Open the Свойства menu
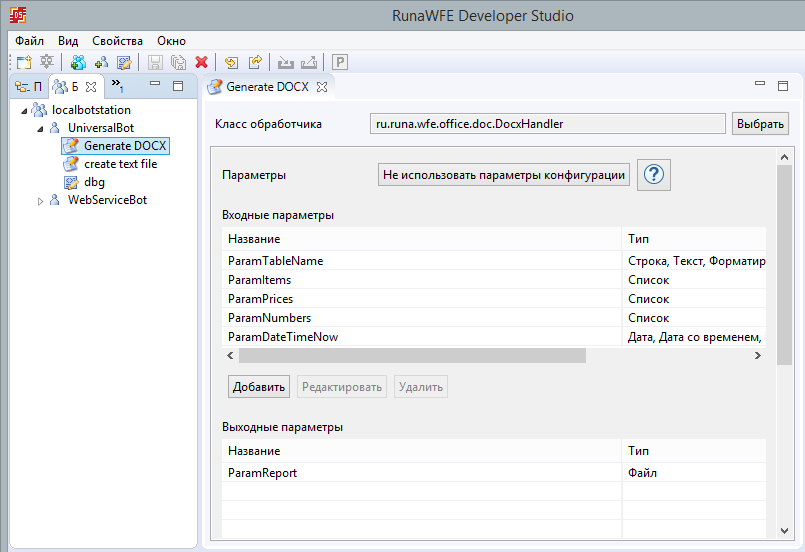This screenshot has width=805, height=552. [x=117, y=41]
